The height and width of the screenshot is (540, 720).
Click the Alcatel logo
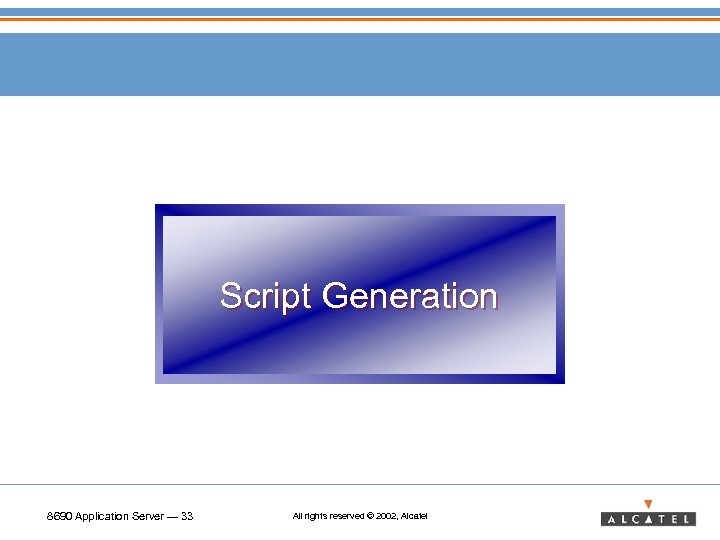point(648,513)
